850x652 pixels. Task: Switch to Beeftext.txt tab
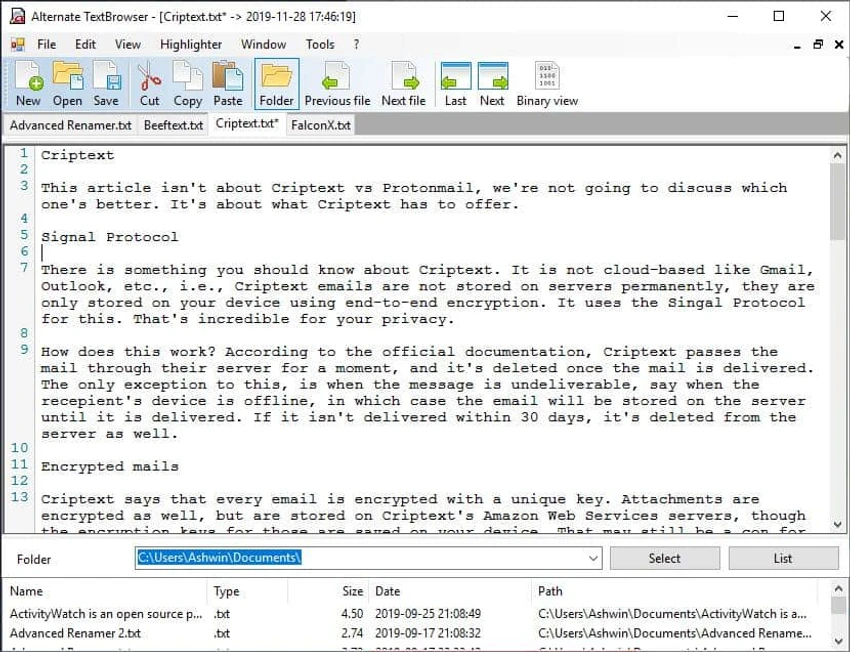(173, 125)
